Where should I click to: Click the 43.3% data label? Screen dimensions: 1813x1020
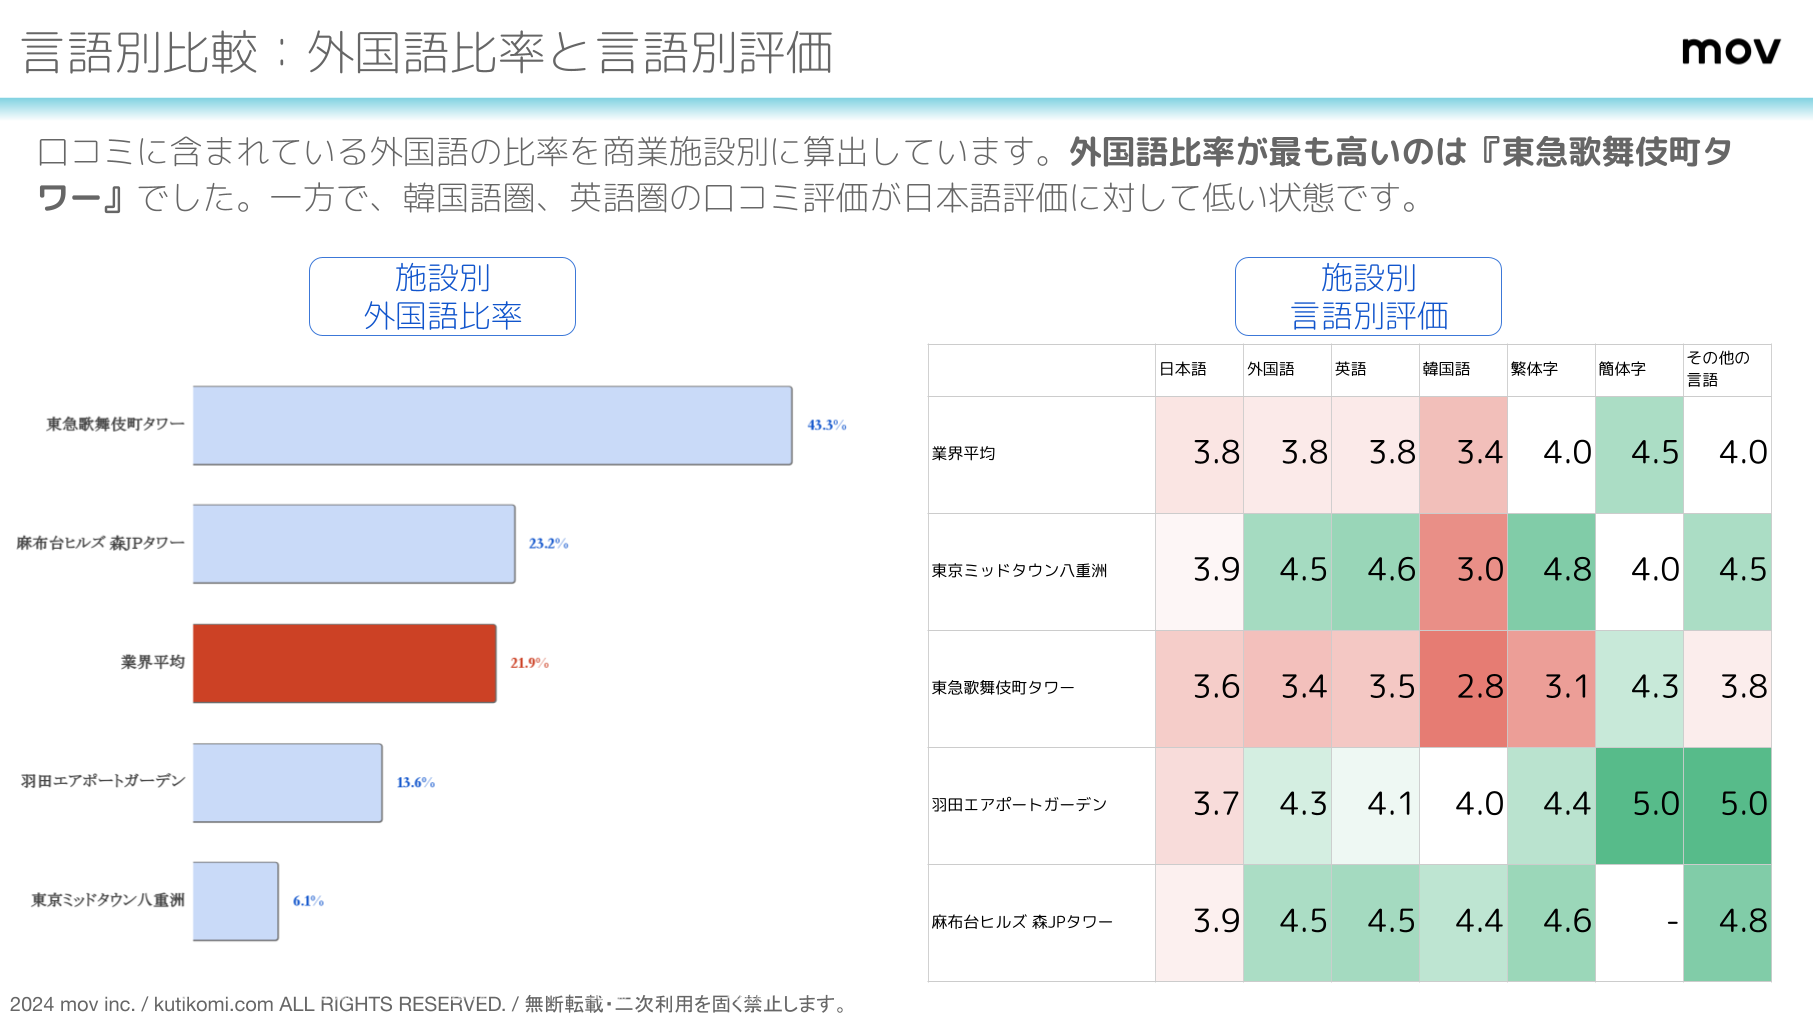pos(826,425)
